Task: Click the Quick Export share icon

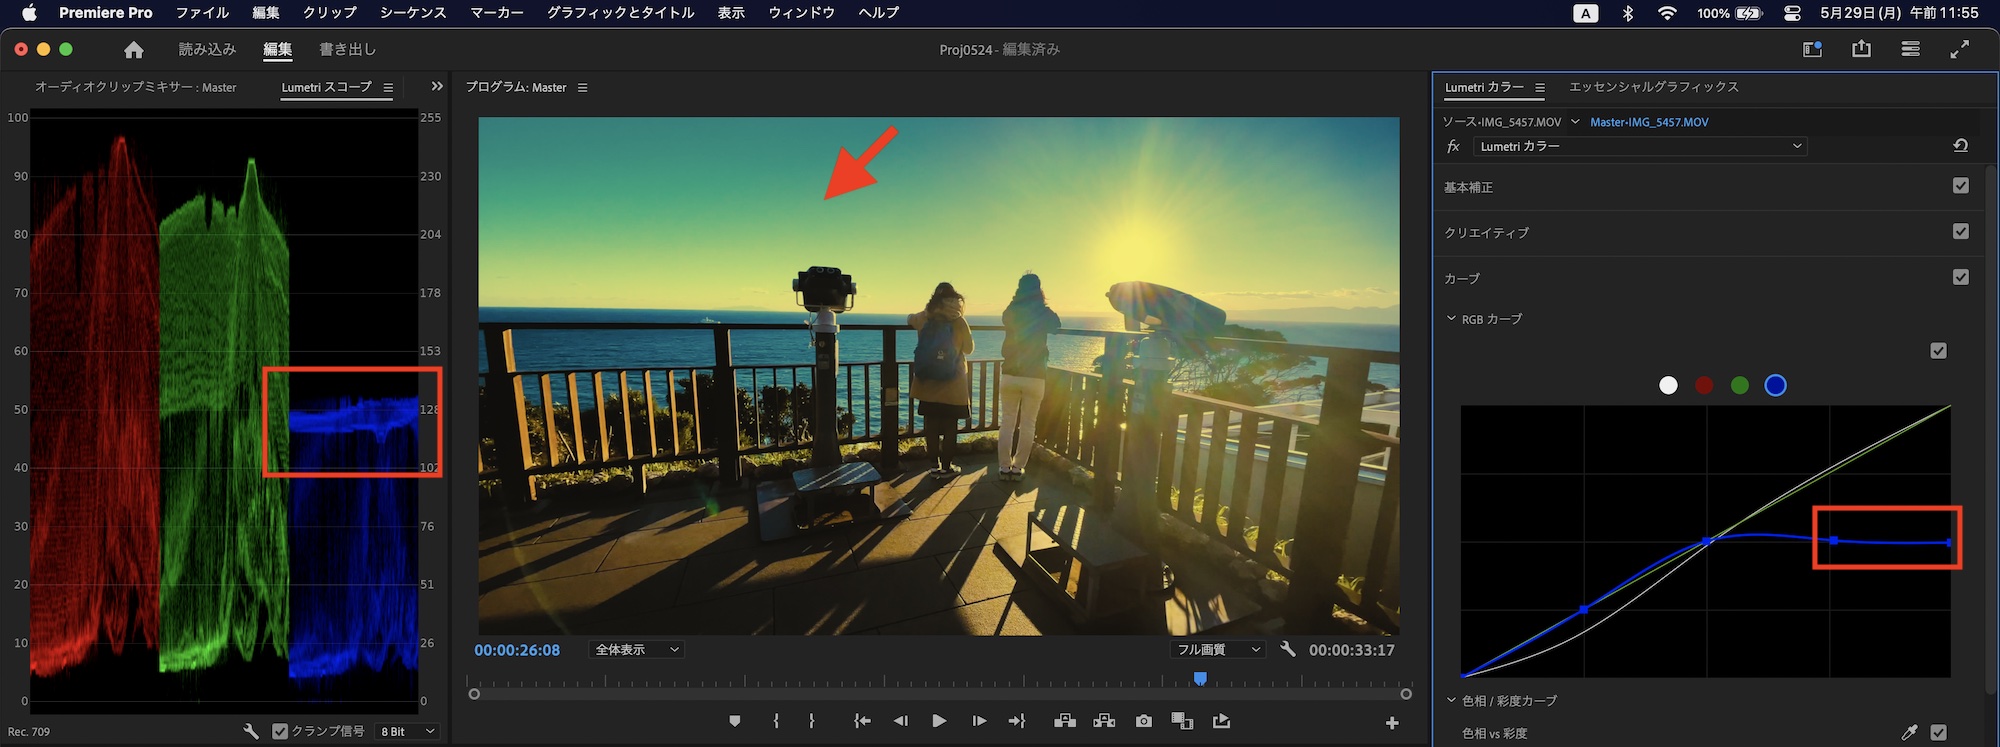Action: (1861, 49)
